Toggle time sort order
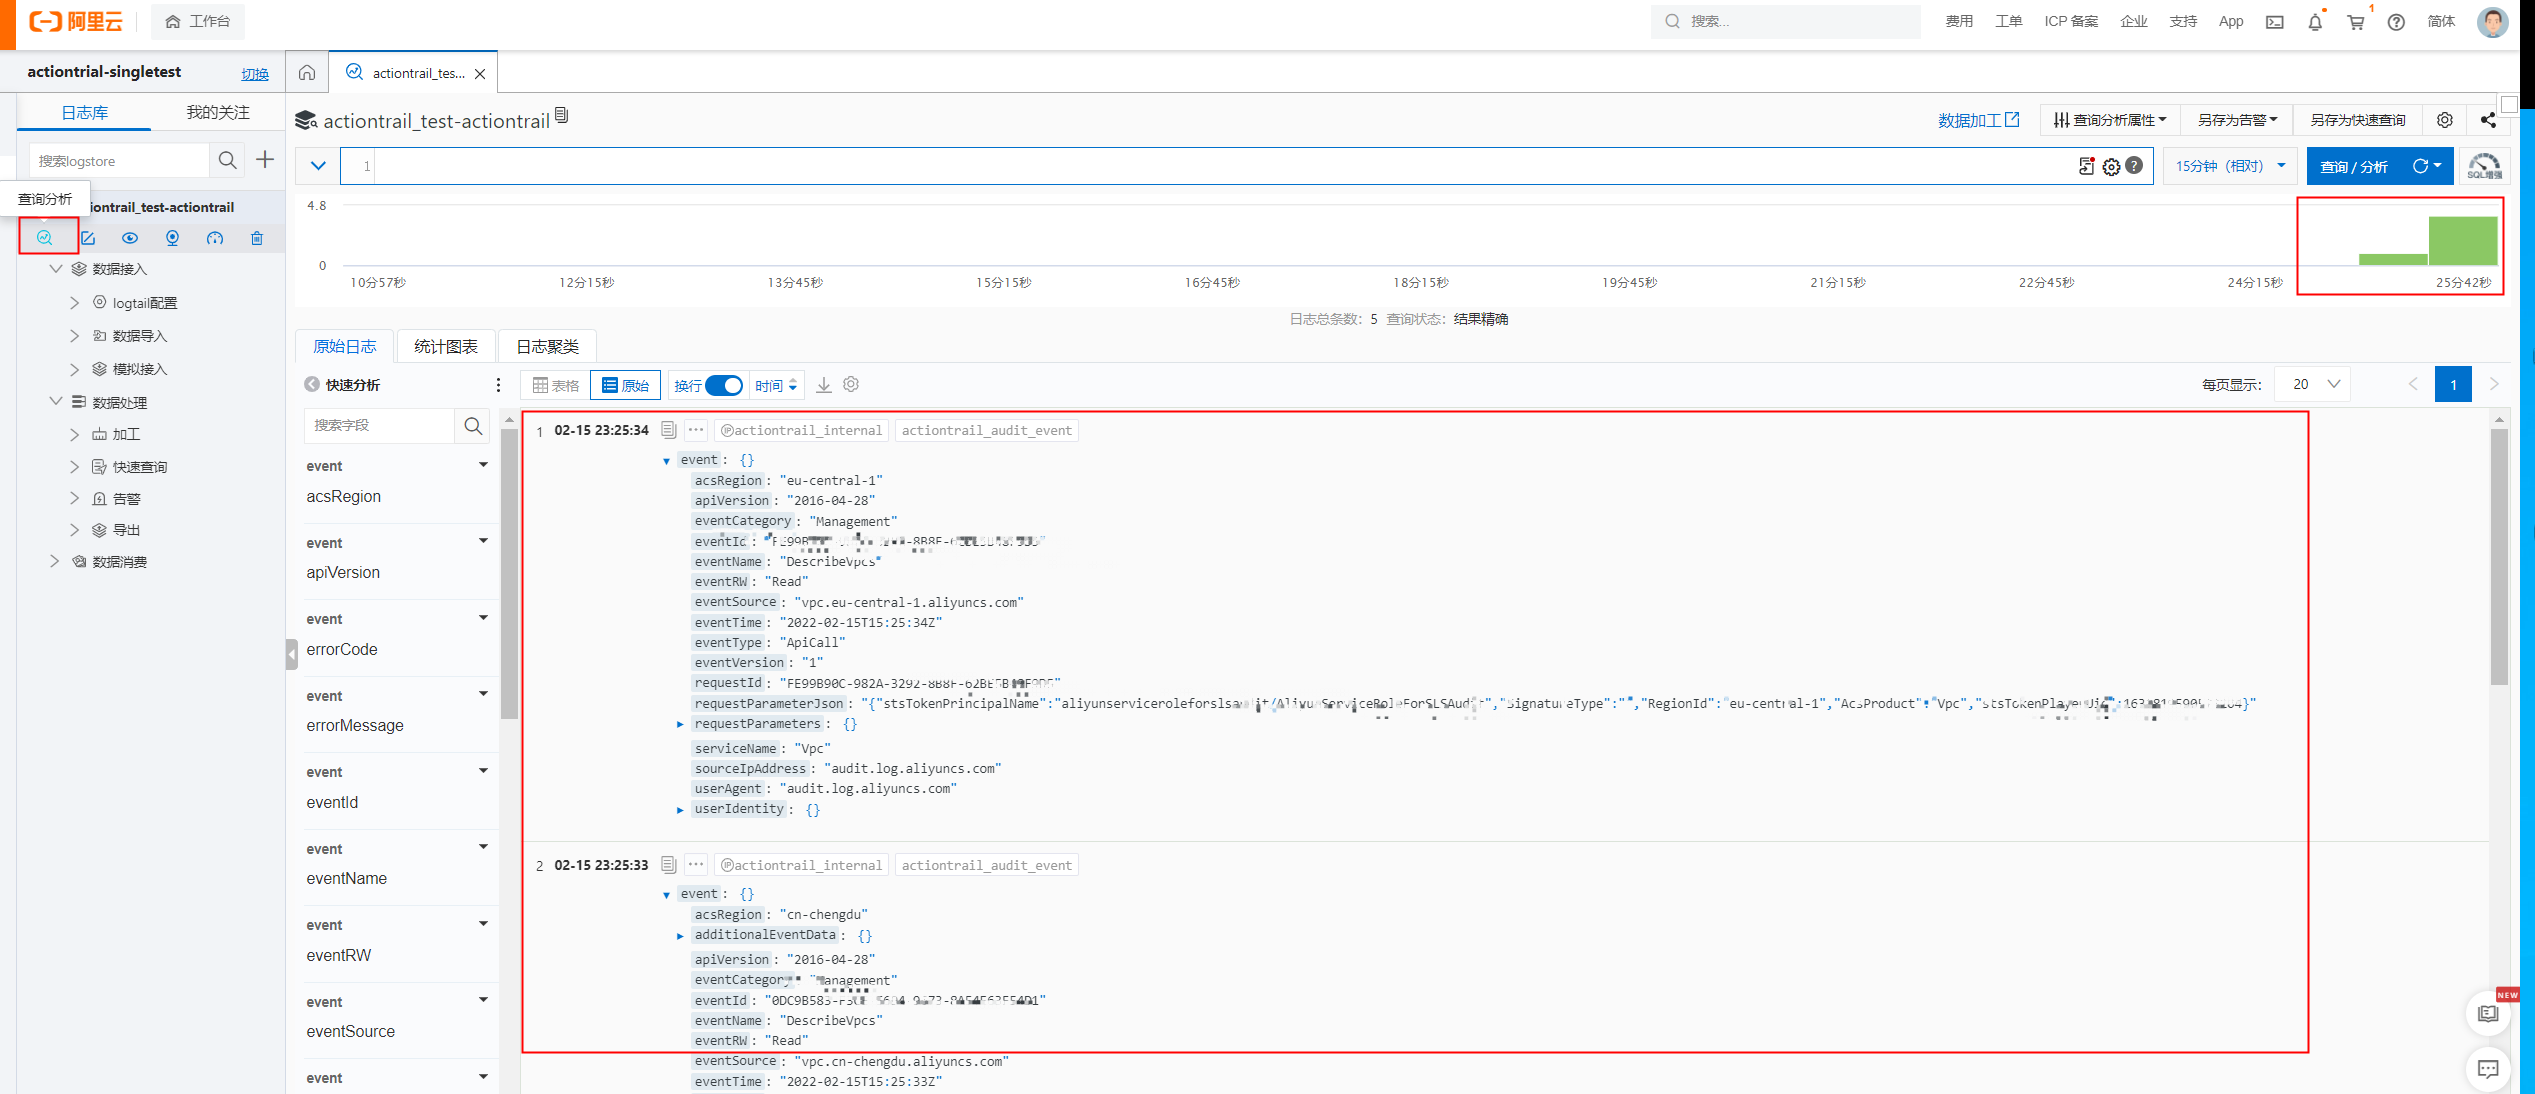2535x1094 pixels. tap(776, 385)
